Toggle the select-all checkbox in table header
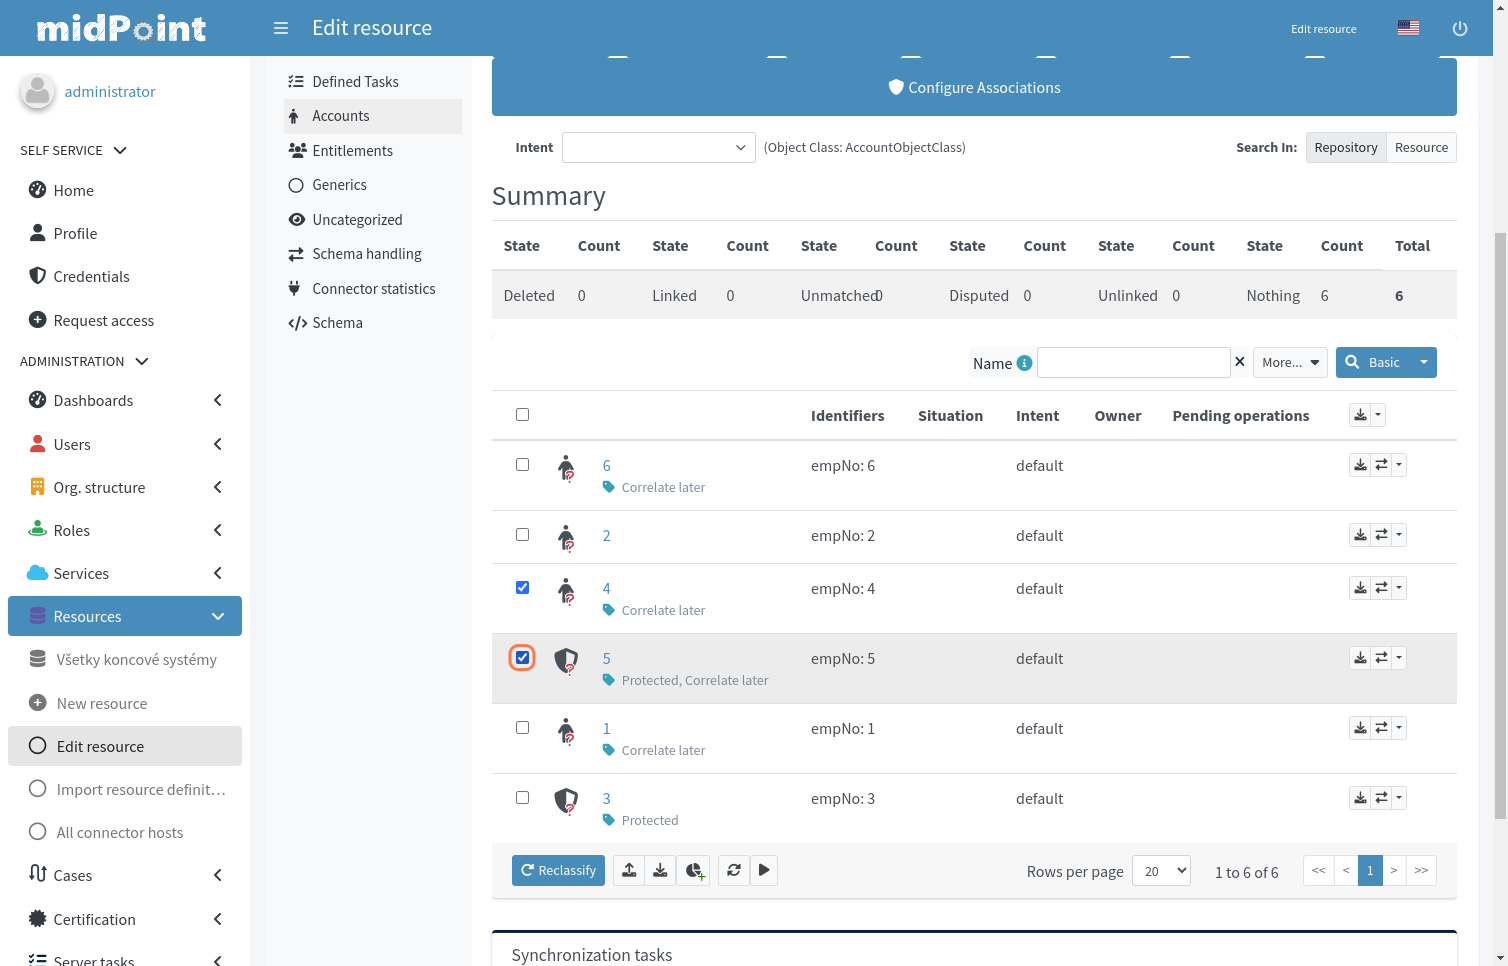 tap(522, 415)
